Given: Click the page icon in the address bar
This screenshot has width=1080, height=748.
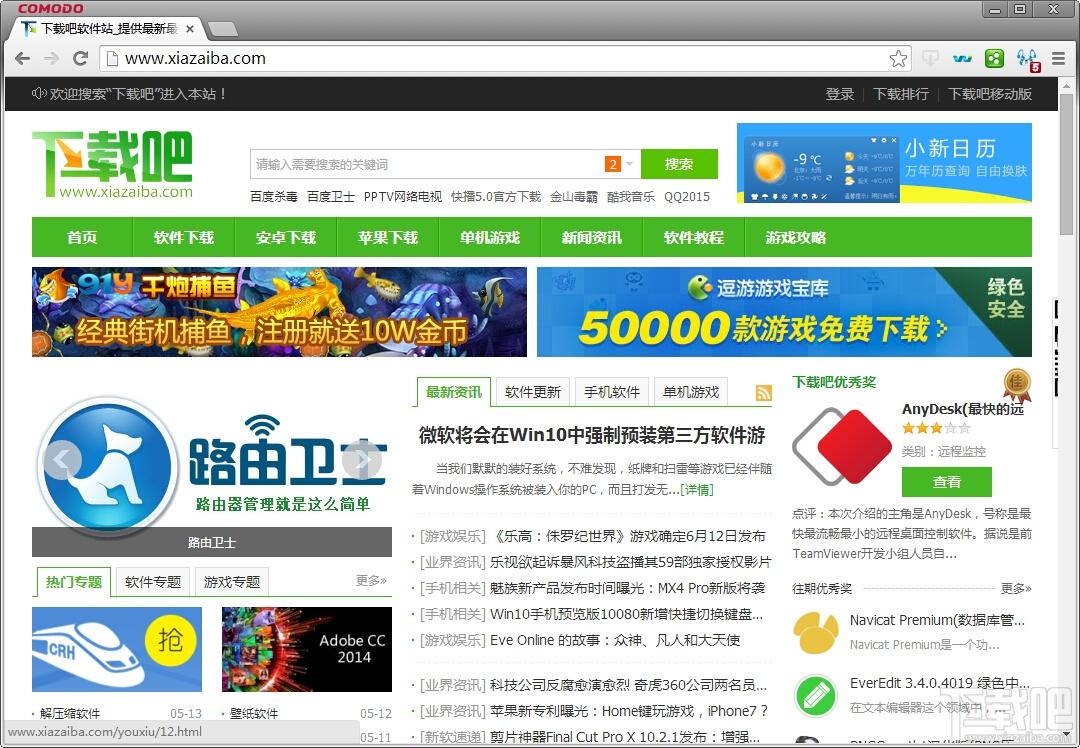Looking at the screenshot, I should coord(112,59).
